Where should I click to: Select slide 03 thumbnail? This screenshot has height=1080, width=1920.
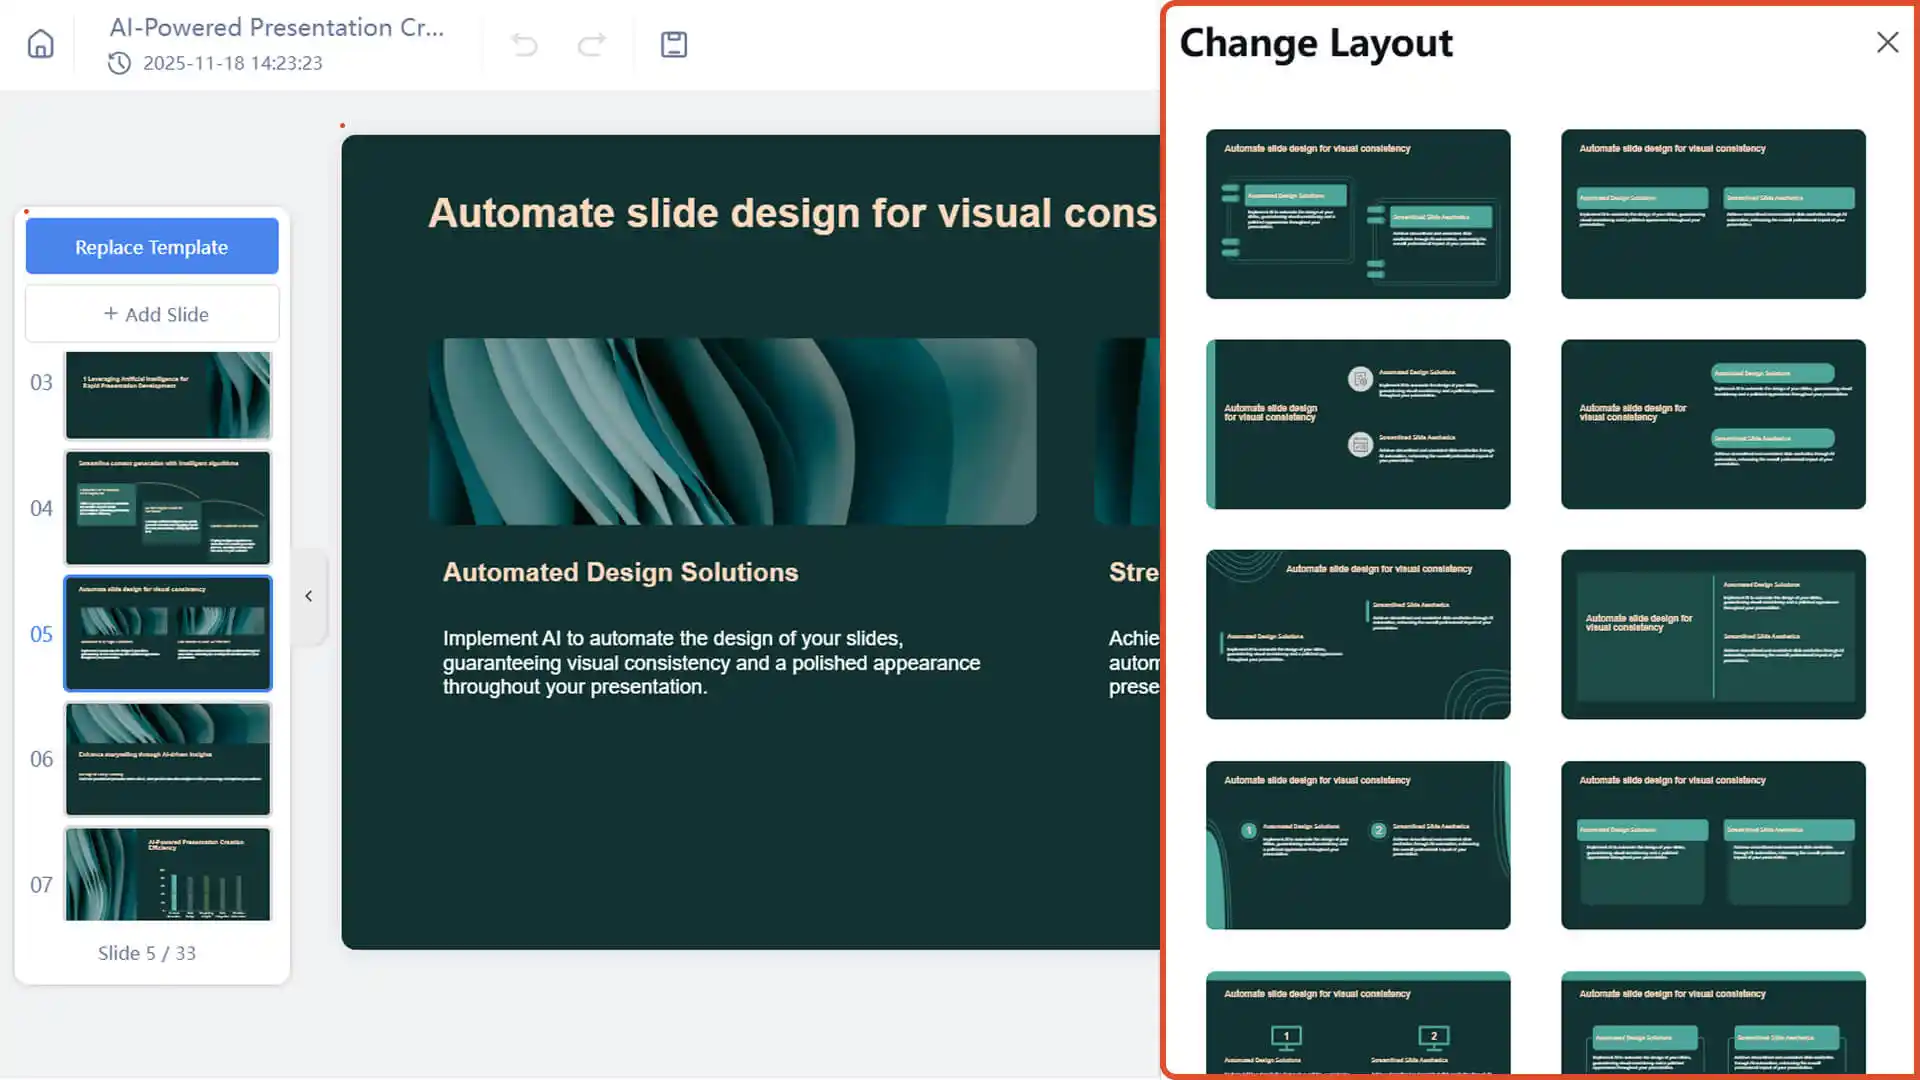point(168,395)
